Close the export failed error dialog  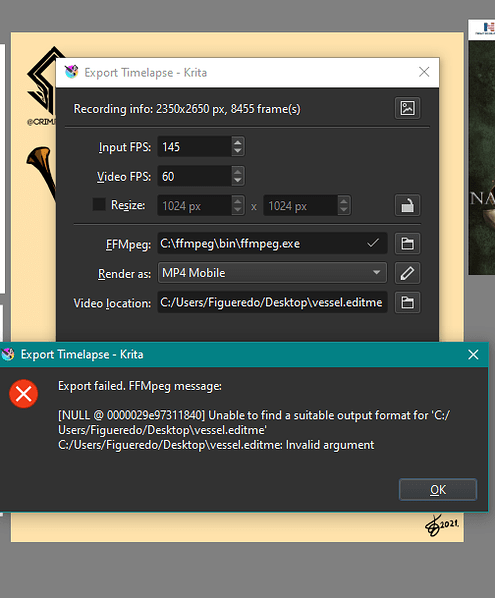coord(473,355)
